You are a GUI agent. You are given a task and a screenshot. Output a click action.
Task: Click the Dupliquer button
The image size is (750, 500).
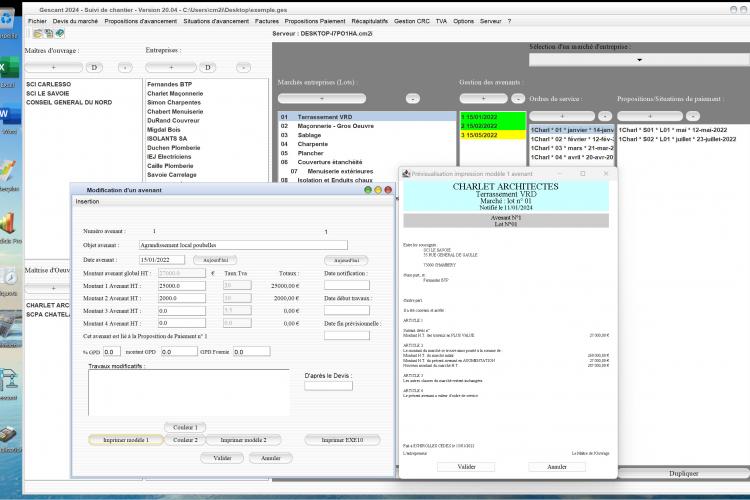point(684,473)
